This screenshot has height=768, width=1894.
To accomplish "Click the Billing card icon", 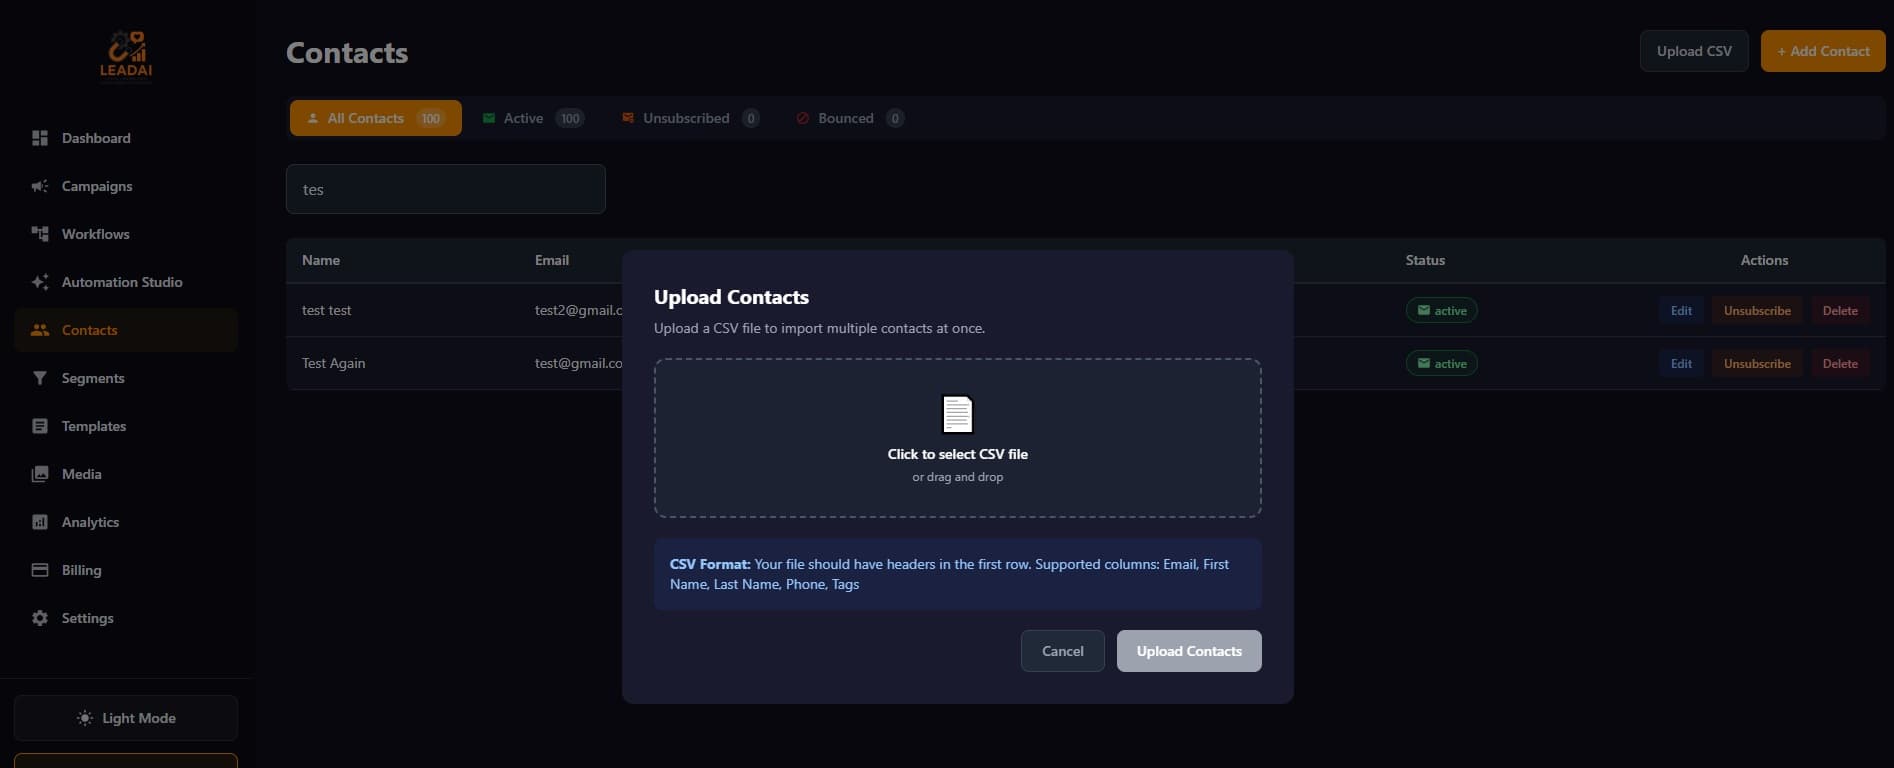I will (40, 570).
